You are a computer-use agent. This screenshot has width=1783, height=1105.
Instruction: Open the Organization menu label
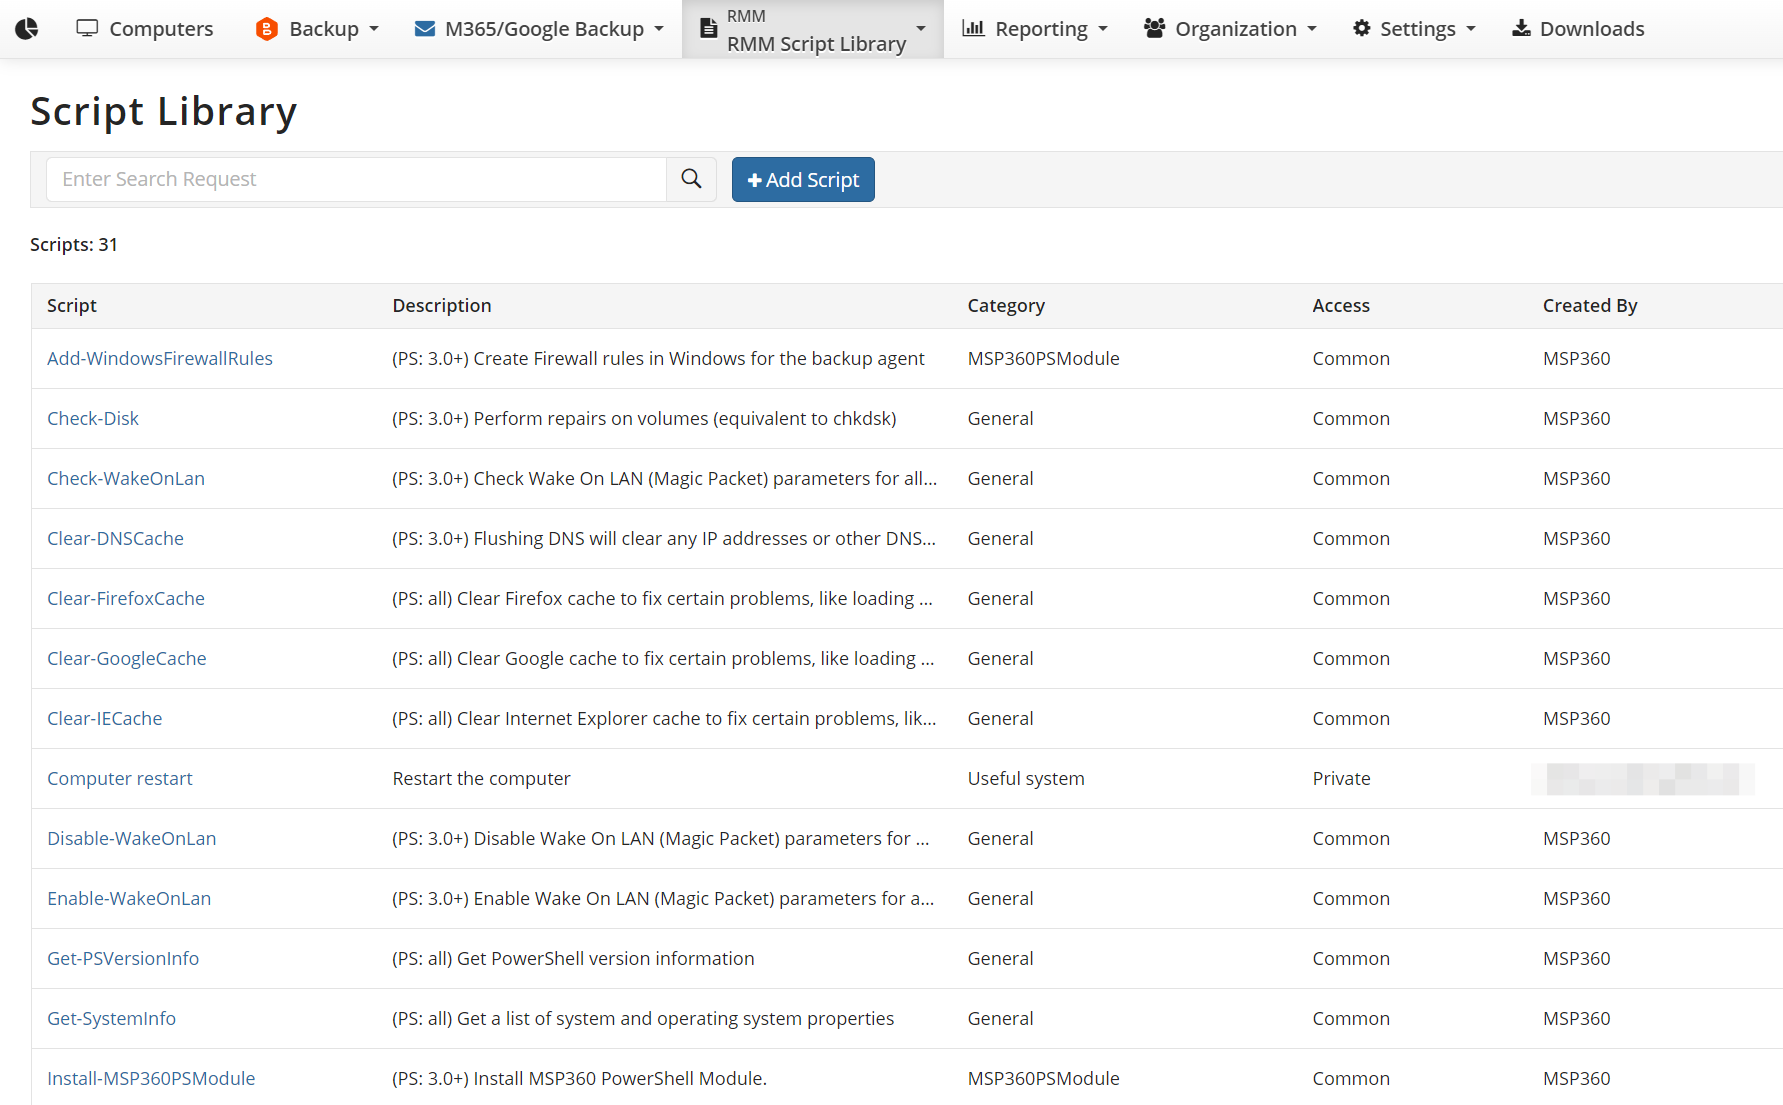(x=1236, y=29)
